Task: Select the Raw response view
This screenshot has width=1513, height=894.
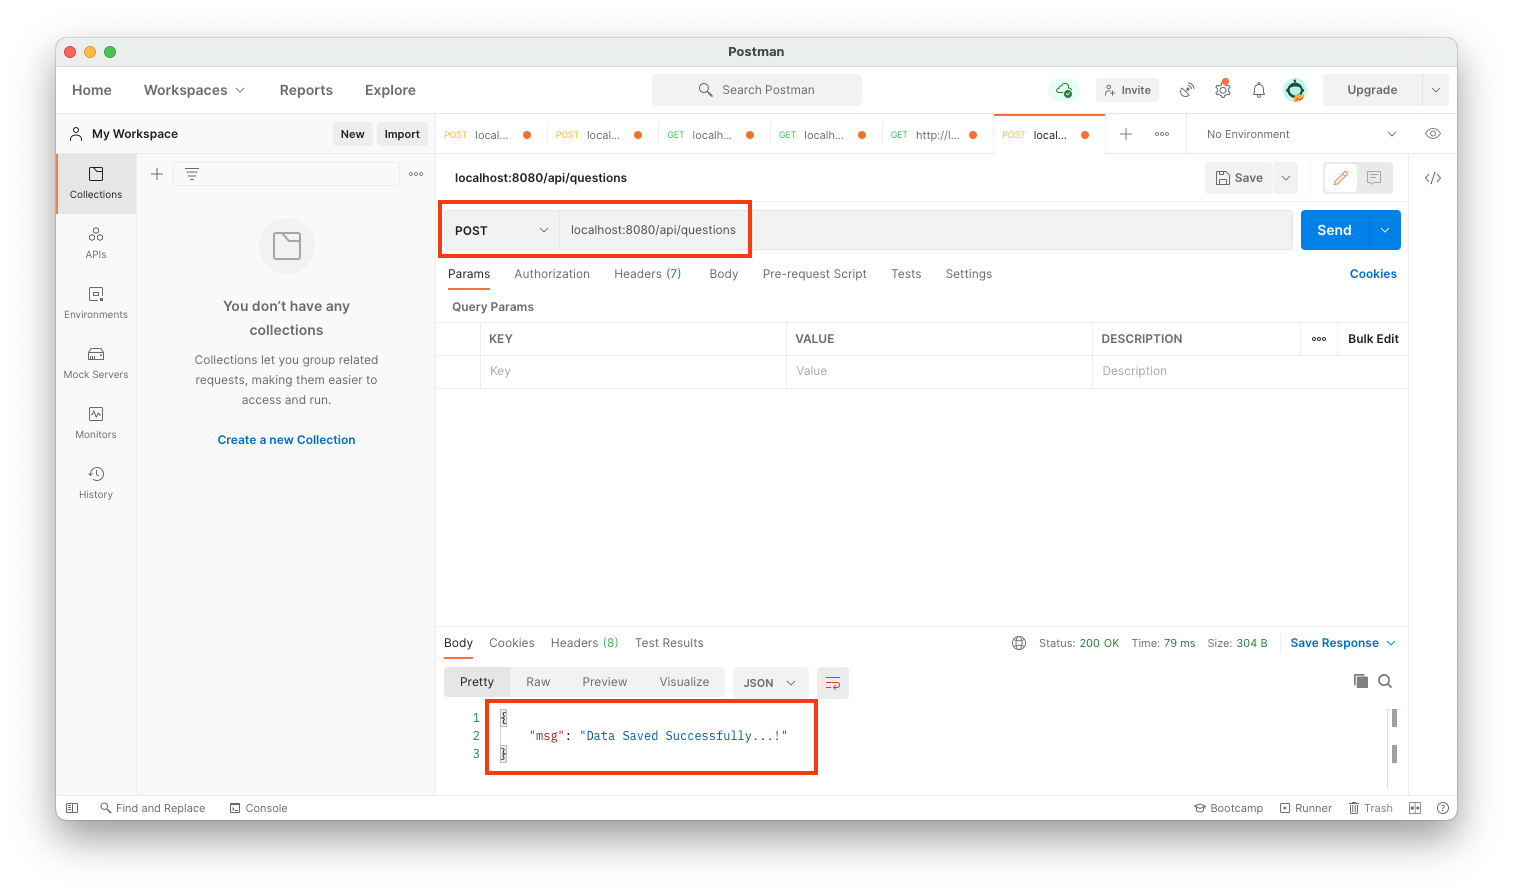Action: pyautogui.click(x=538, y=682)
